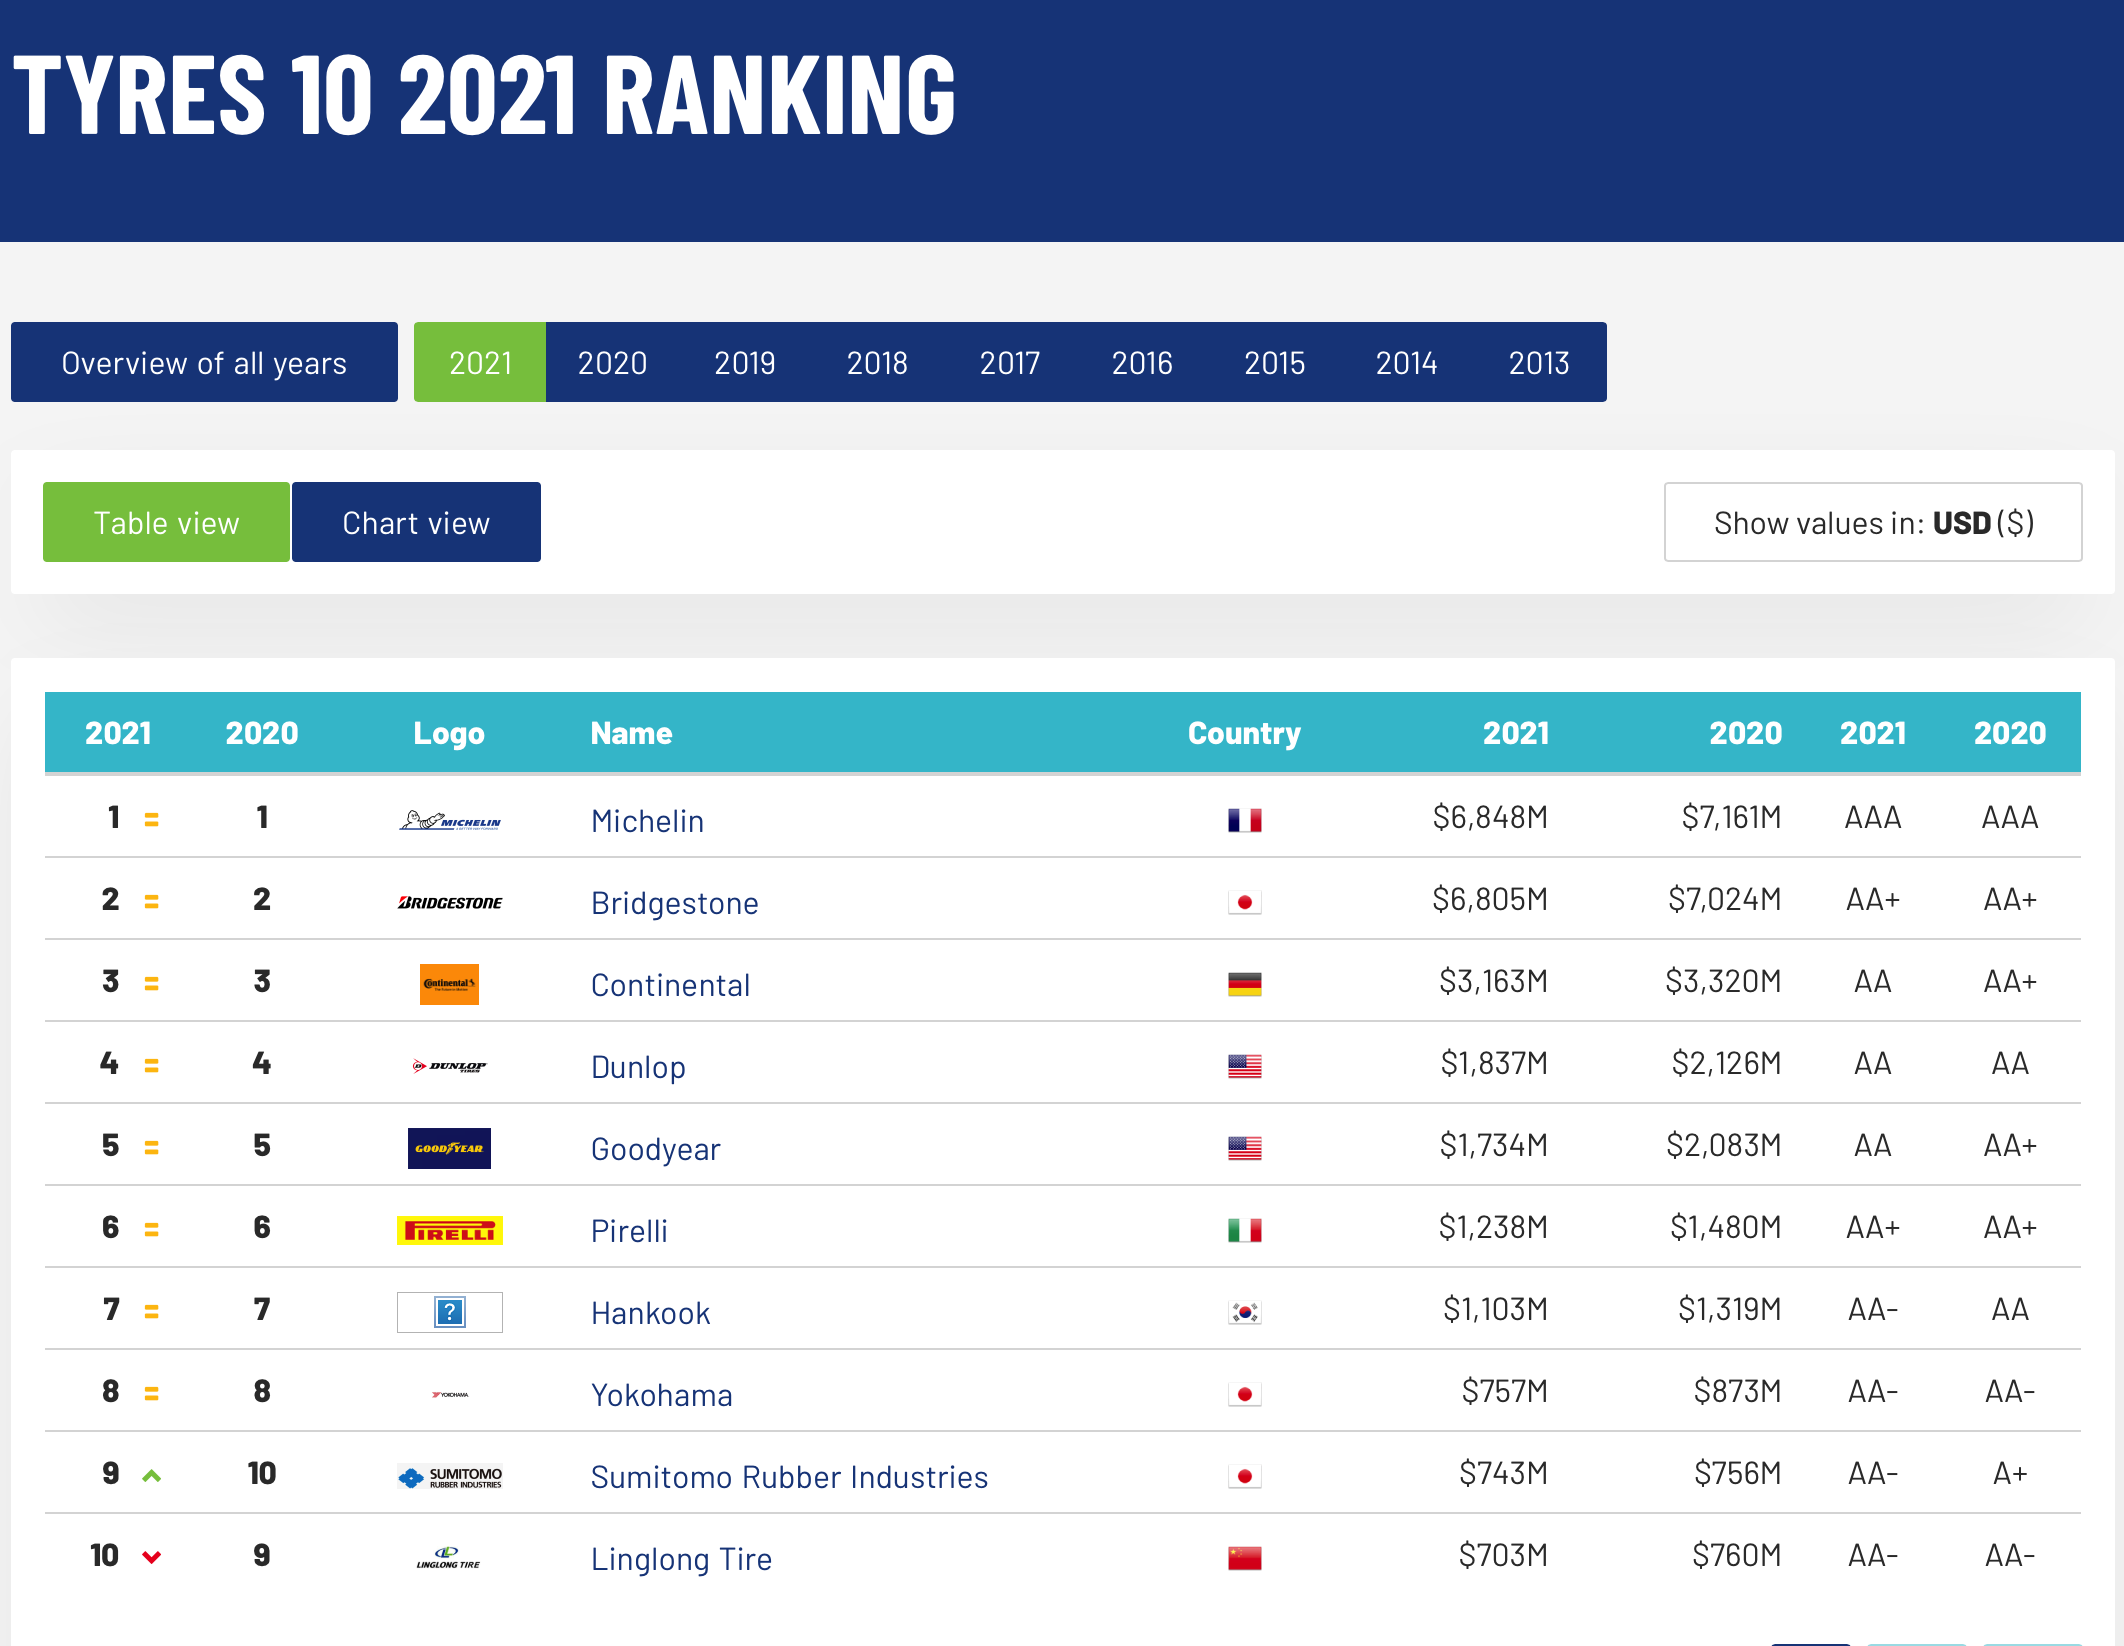Open Overview of all years

point(204,362)
